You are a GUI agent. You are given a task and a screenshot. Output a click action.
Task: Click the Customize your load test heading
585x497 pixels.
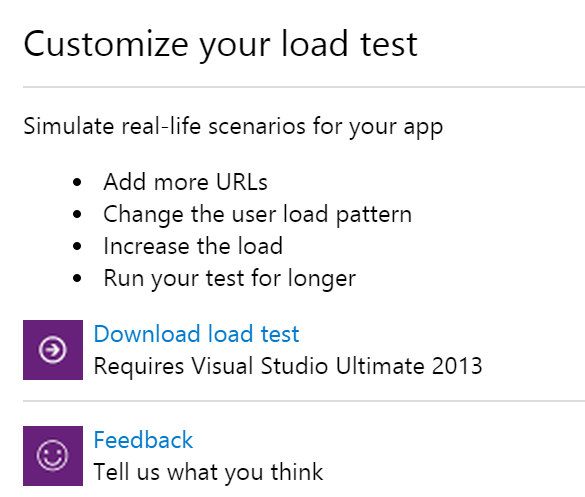coord(220,45)
